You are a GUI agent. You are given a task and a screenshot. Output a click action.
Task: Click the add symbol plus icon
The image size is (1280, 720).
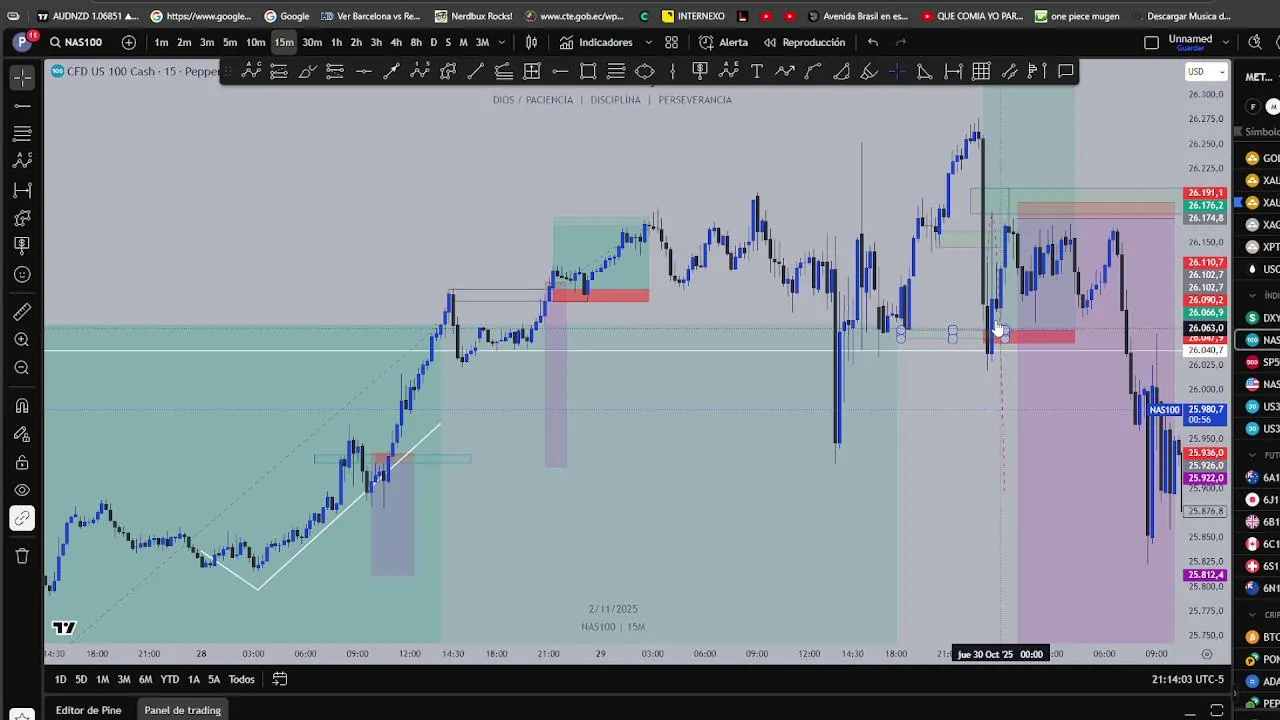point(129,42)
